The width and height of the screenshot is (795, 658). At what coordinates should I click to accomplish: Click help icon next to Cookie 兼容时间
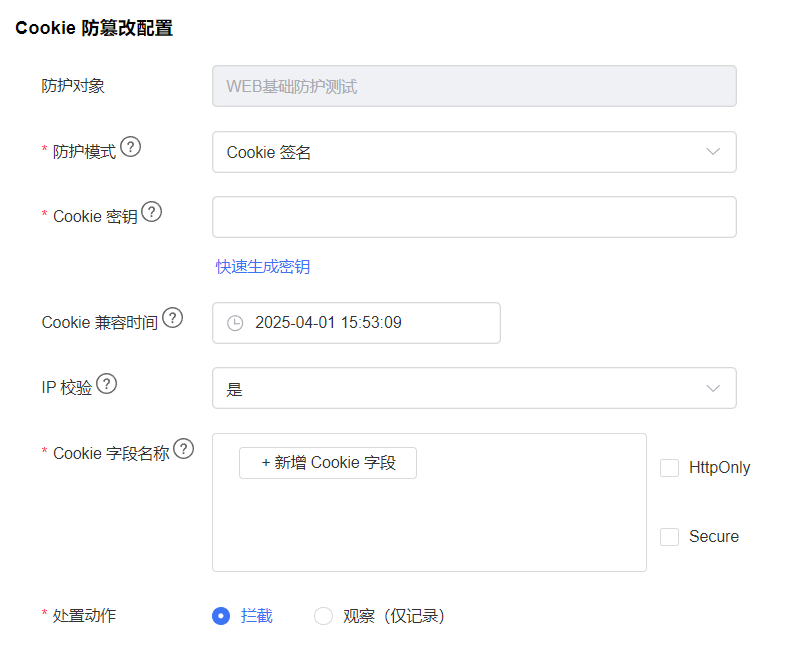[x=172, y=318]
